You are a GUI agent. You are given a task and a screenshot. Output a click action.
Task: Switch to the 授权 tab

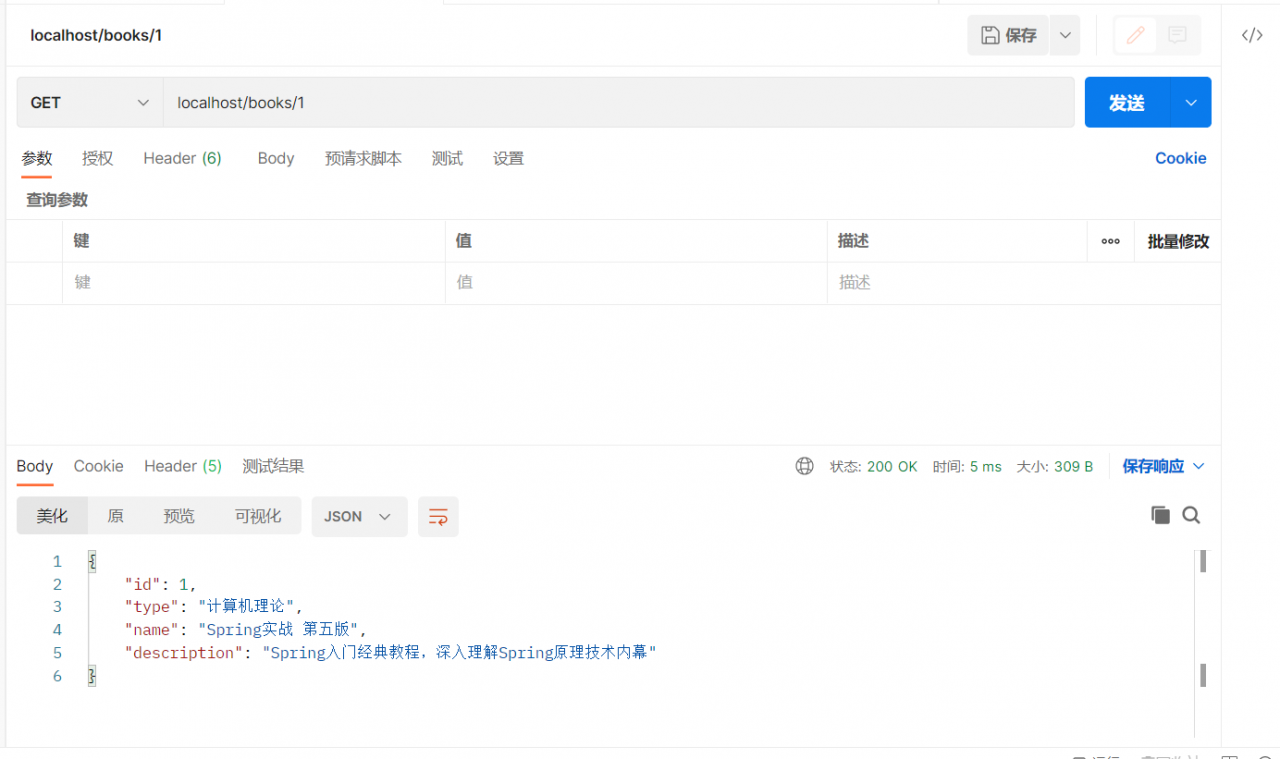(x=98, y=158)
